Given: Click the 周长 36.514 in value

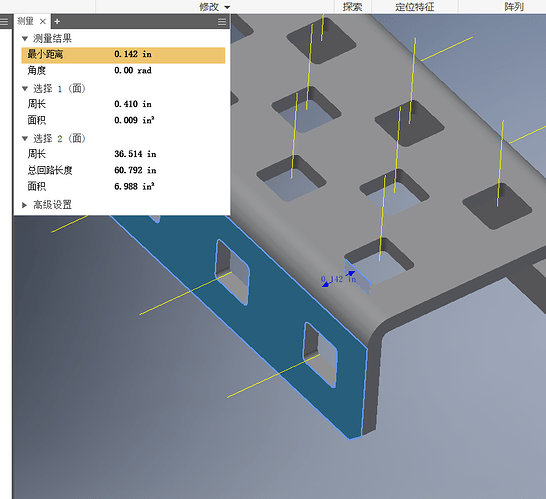Looking at the screenshot, I should [135, 154].
